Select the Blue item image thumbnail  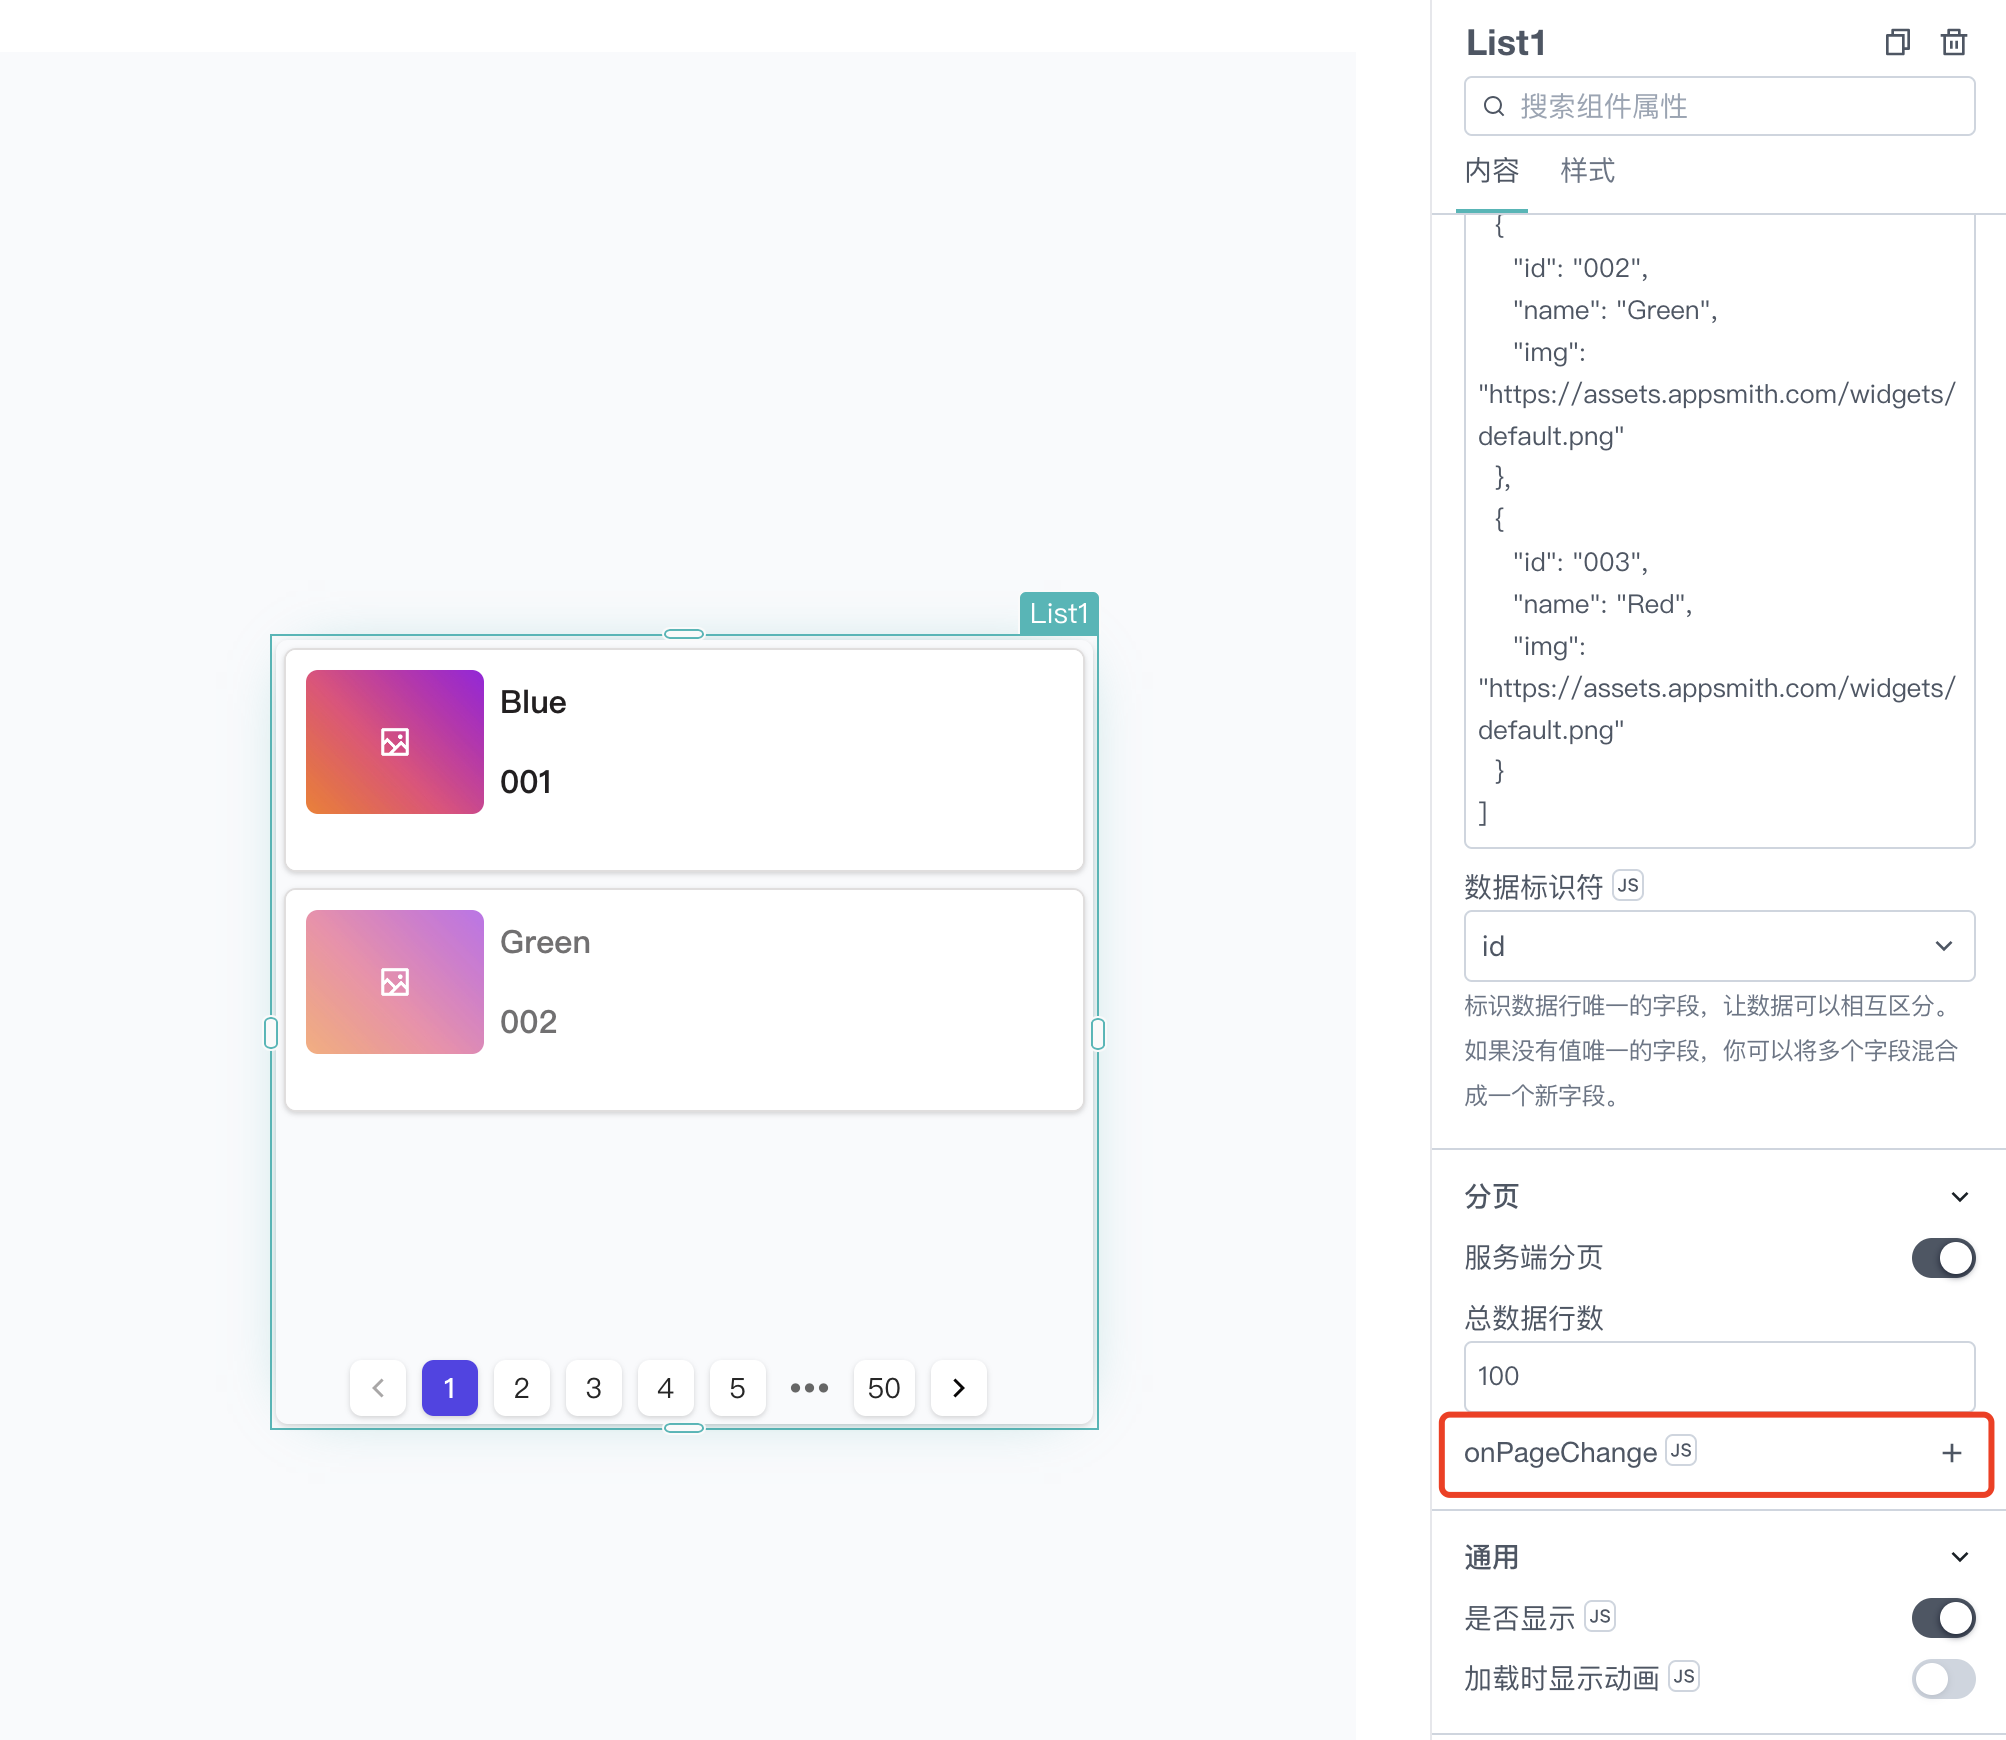395,742
